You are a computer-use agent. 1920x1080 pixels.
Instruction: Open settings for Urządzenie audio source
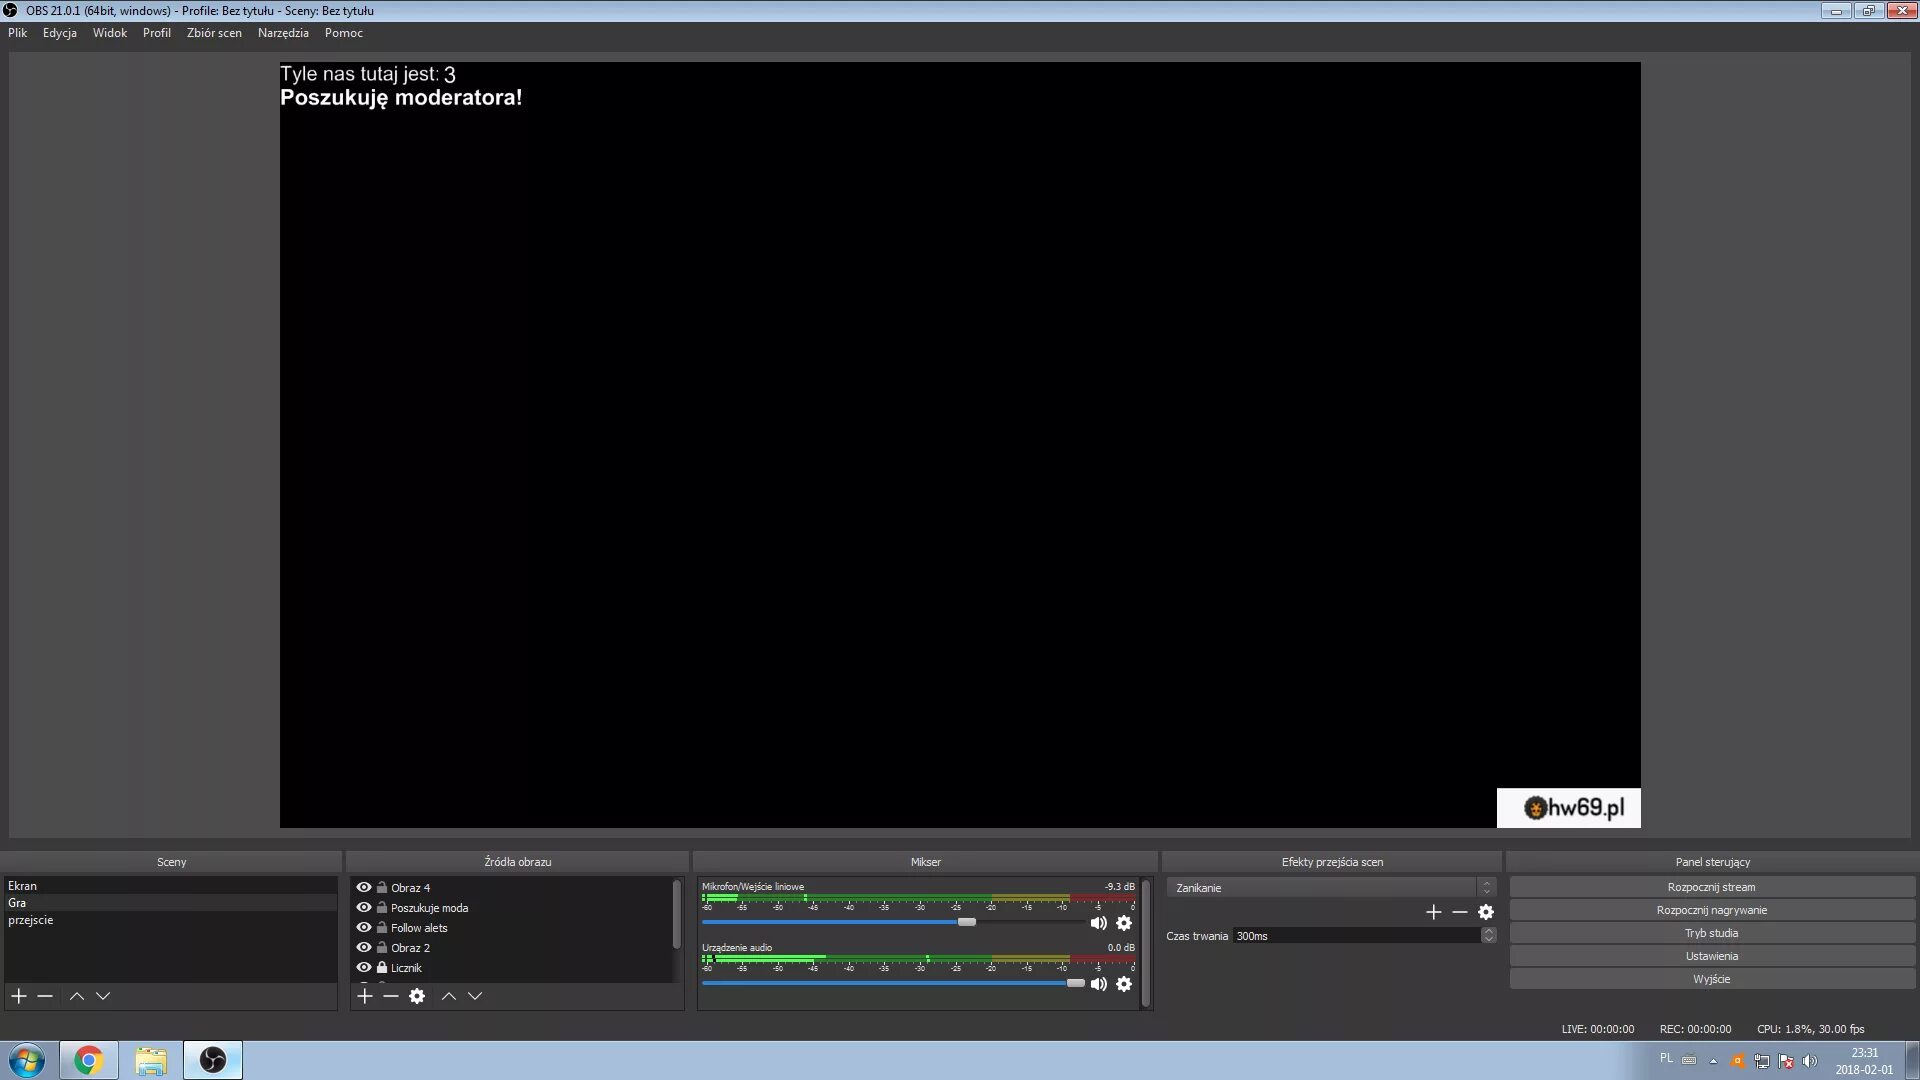pos(1124,984)
